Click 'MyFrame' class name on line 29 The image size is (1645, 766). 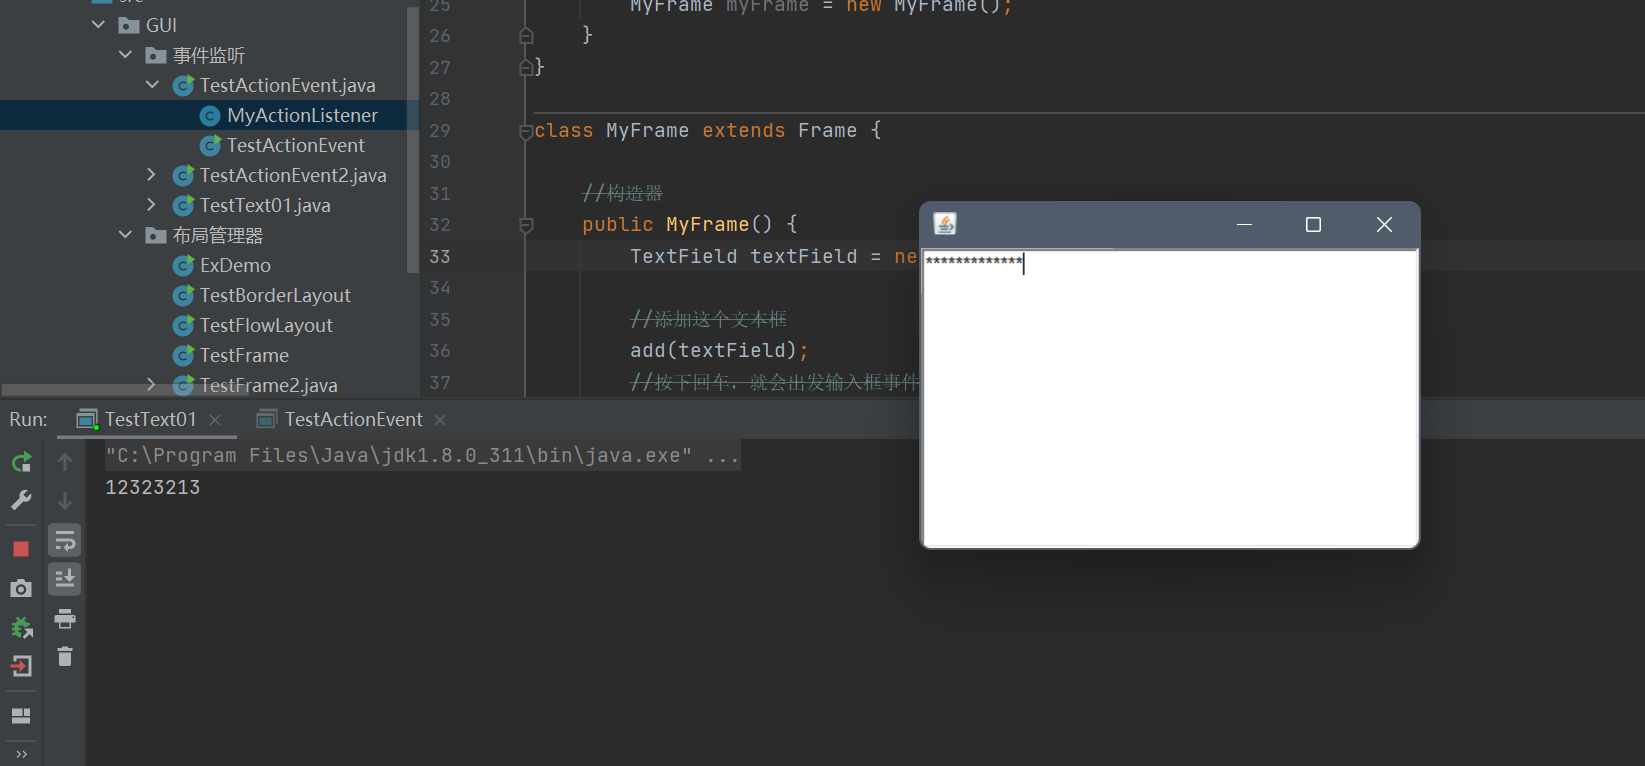(x=647, y=130)
